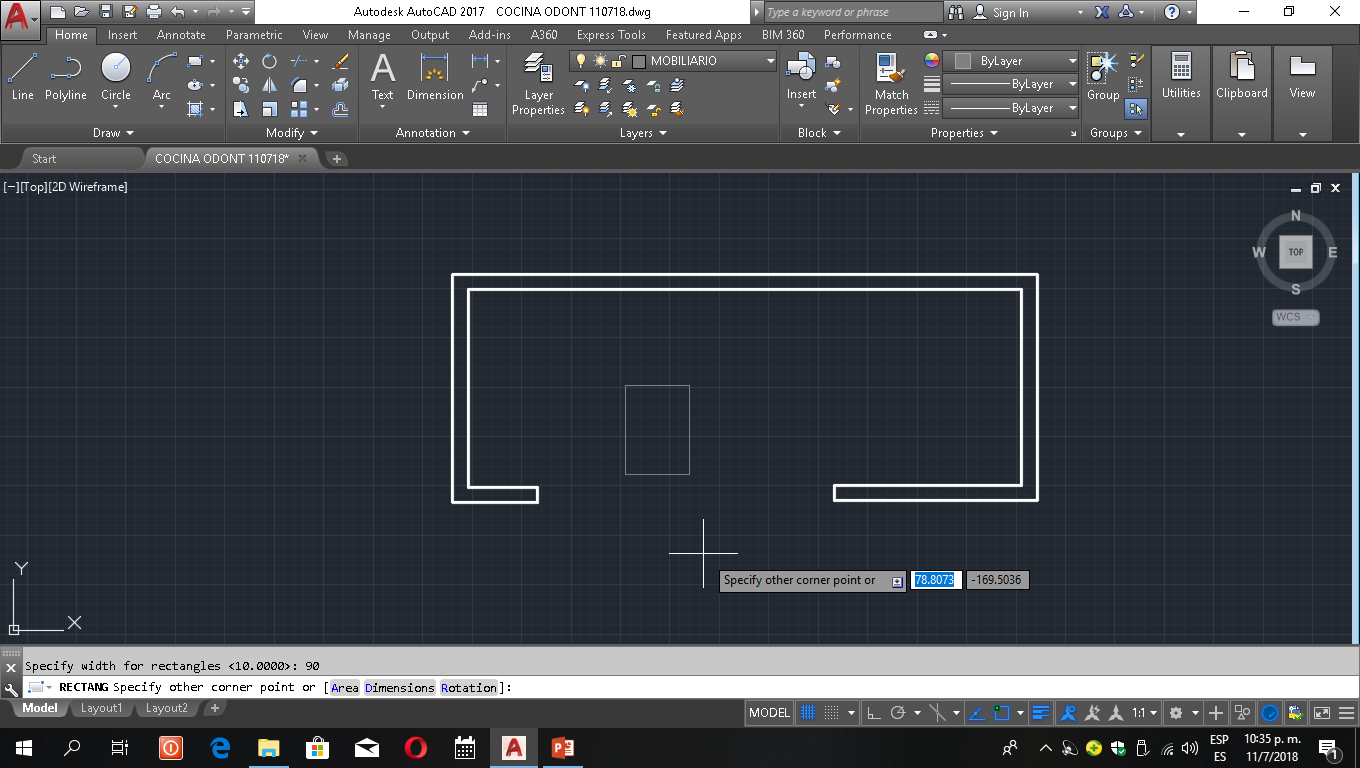
Task: Open the Clipboard panel
Action: [x=1242, y=94]
